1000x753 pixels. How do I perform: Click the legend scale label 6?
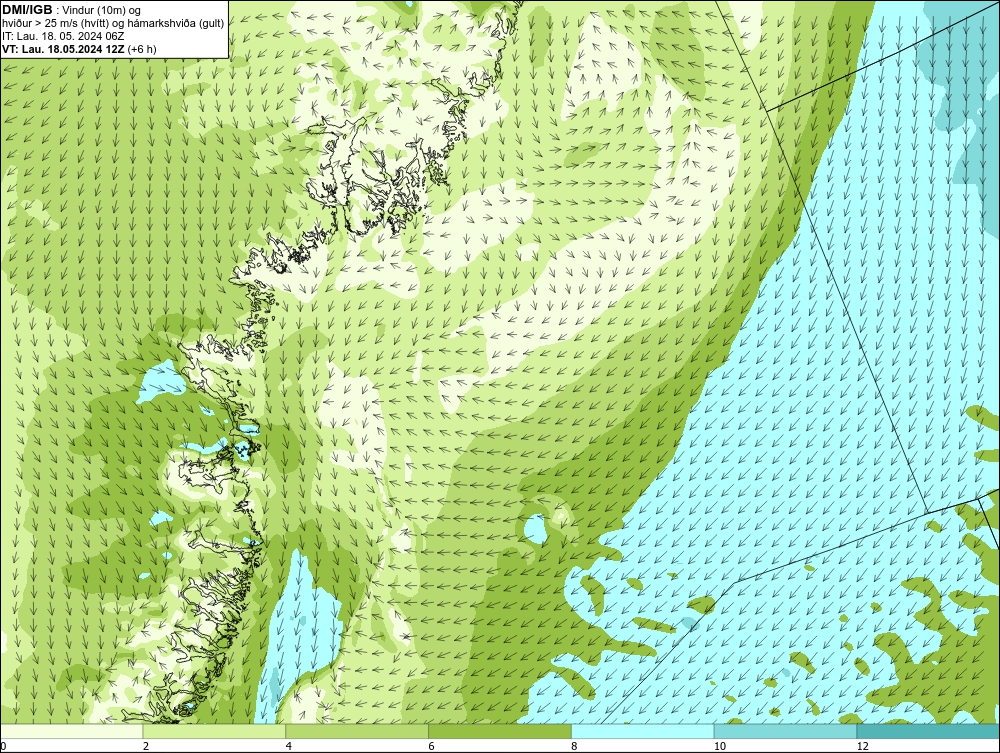tap(432, 746)
